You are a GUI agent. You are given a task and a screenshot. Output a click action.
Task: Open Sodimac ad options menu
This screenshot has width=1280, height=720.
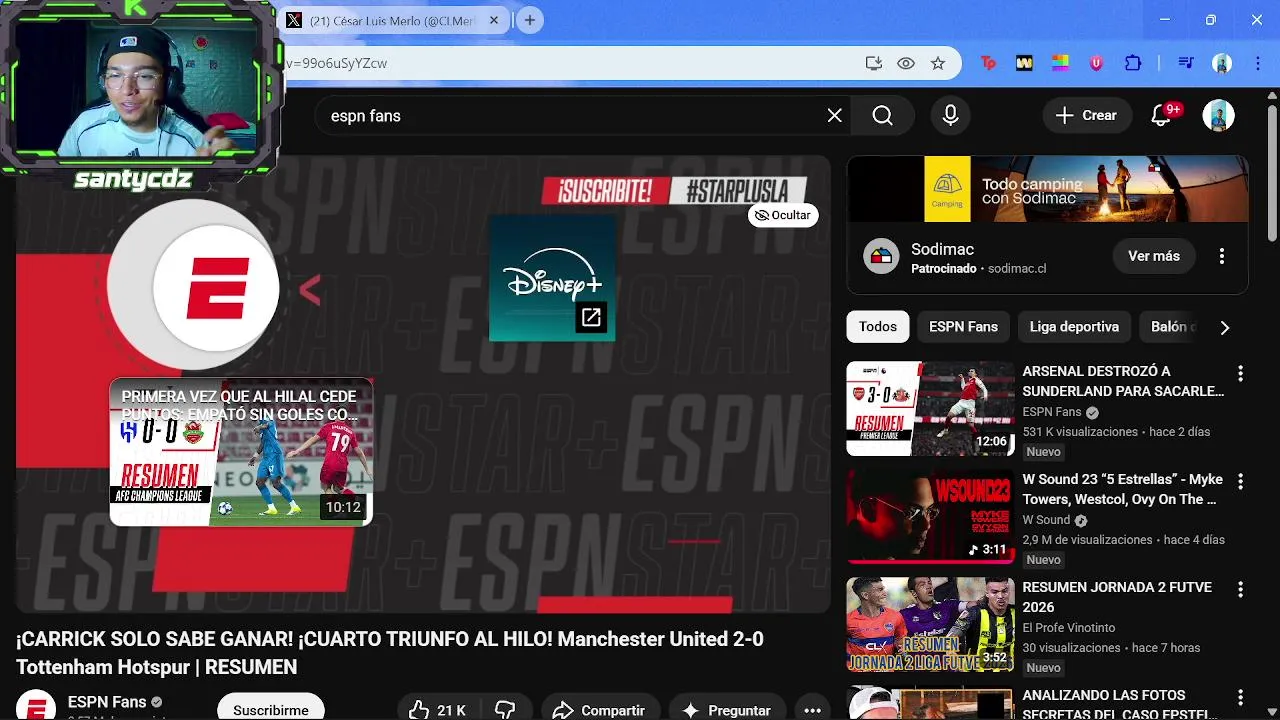click(1221, 256)
